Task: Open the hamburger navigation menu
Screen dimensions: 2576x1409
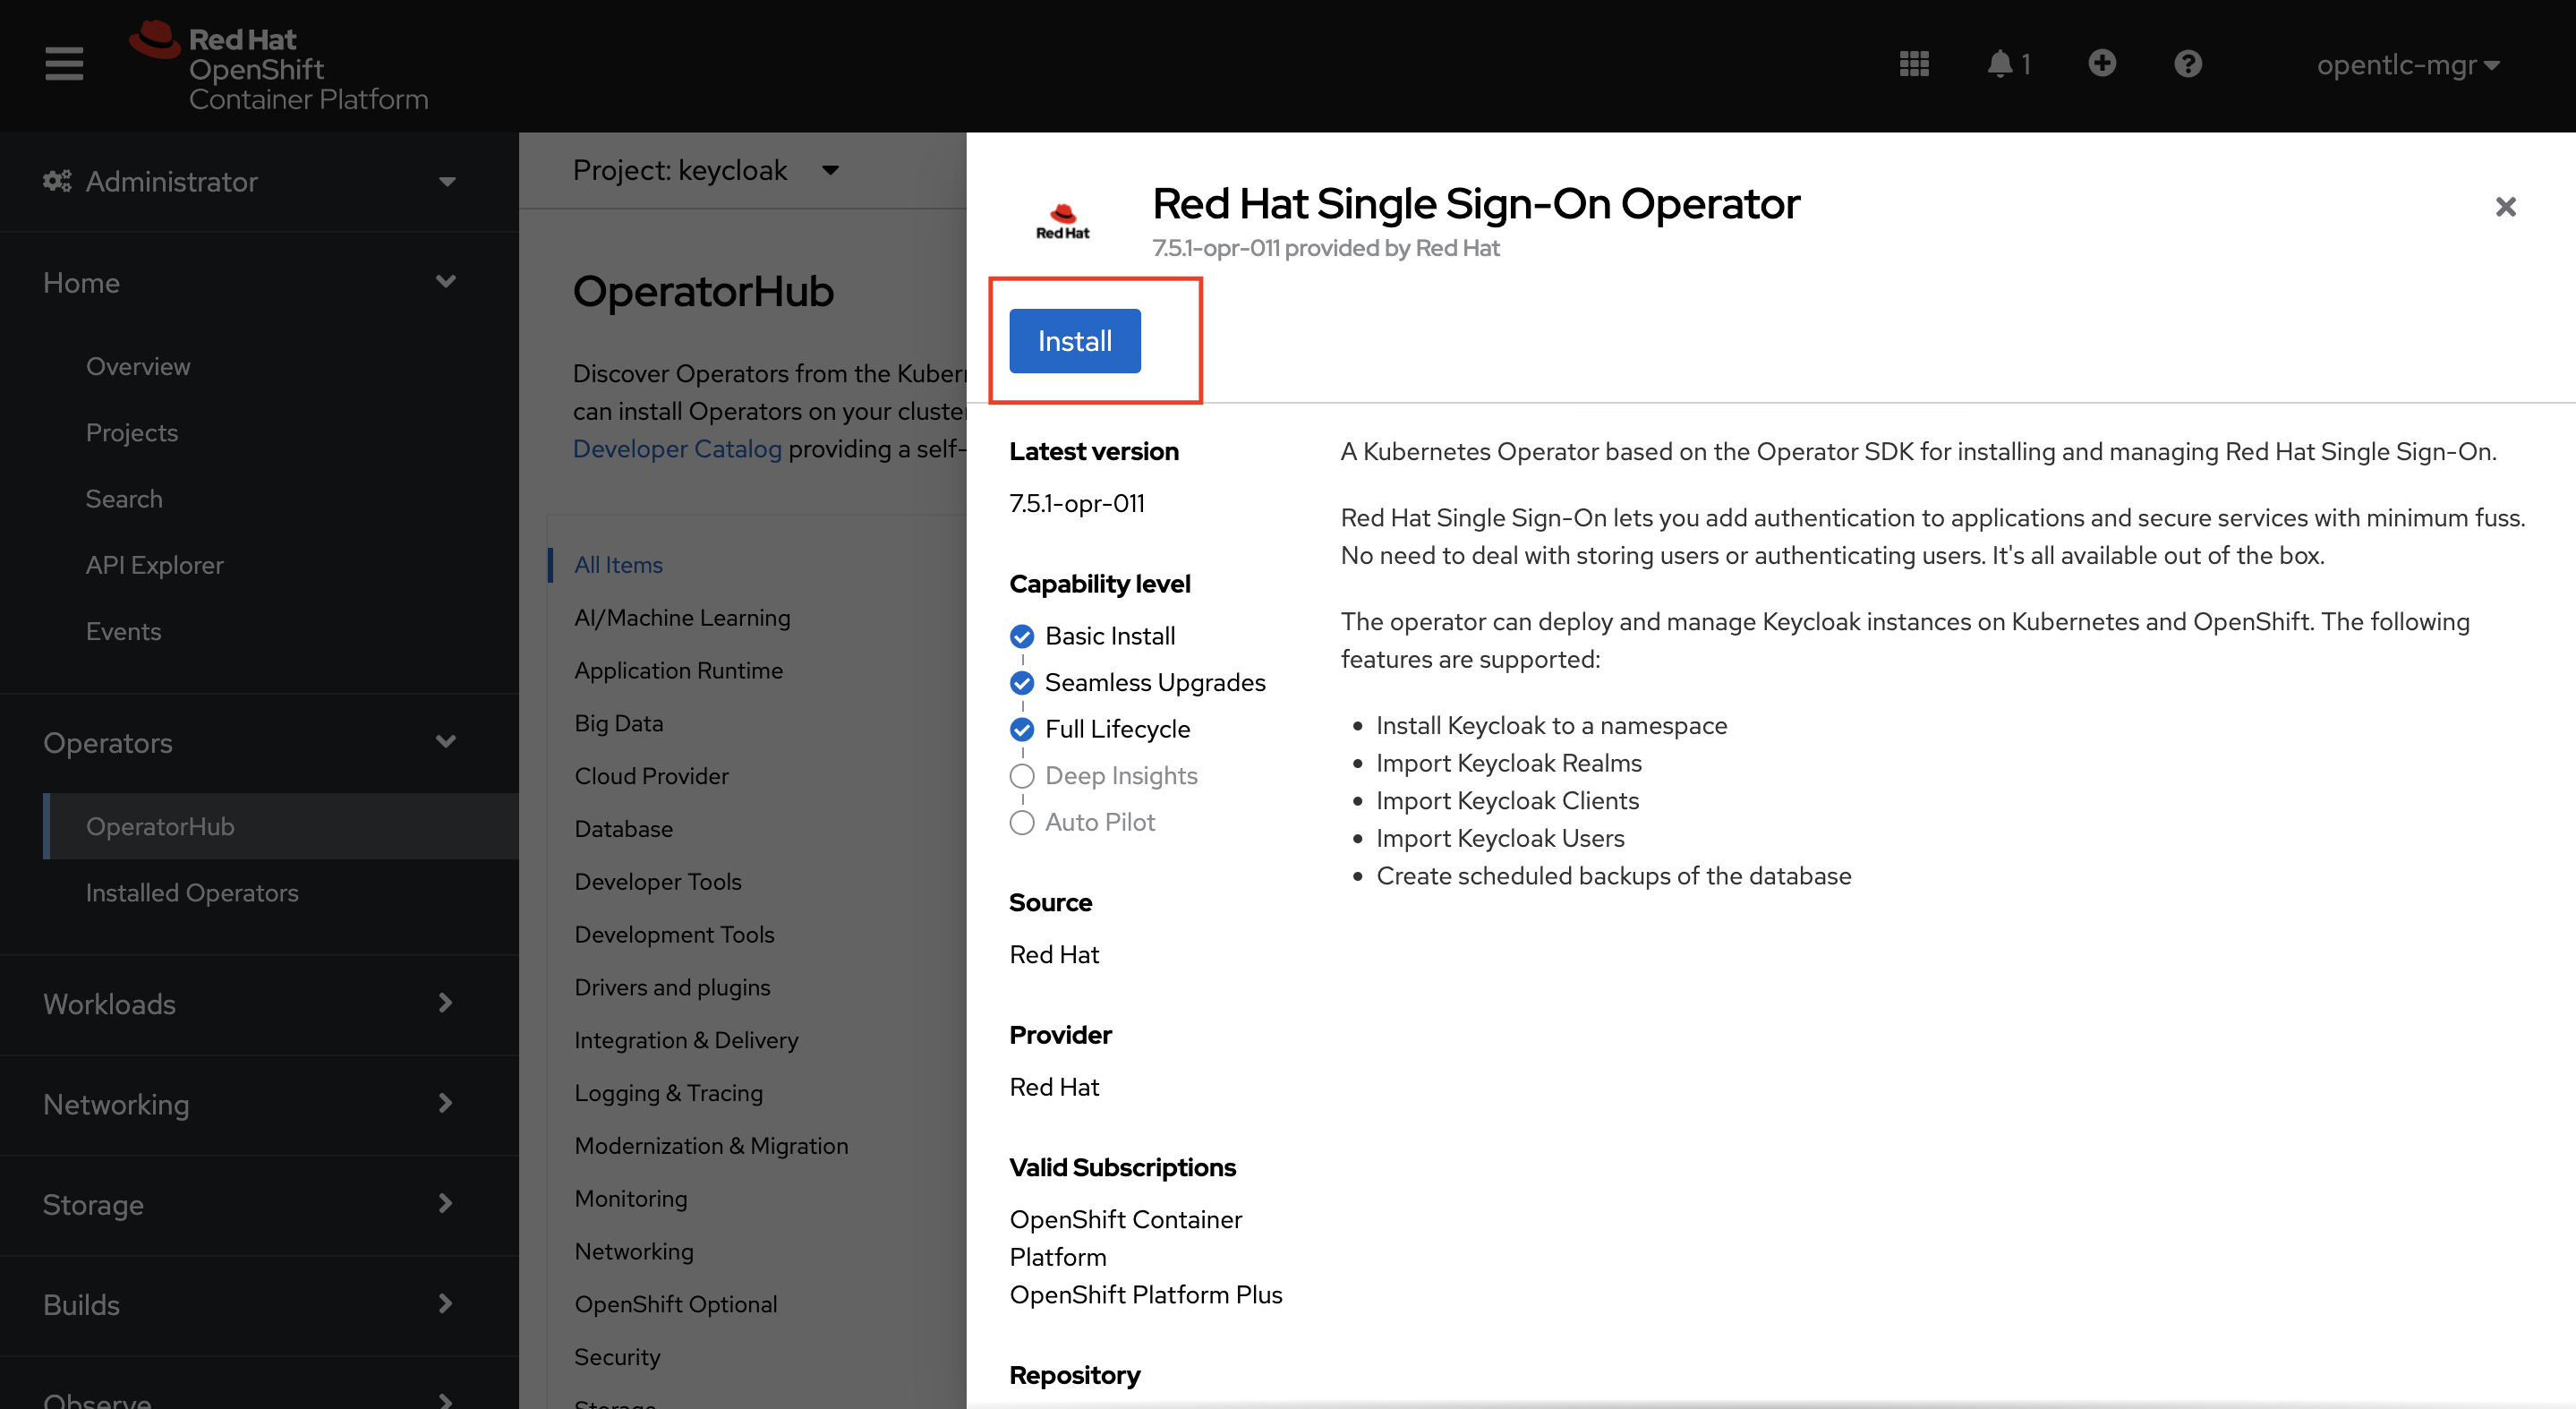Action: (x=64, y=65)
